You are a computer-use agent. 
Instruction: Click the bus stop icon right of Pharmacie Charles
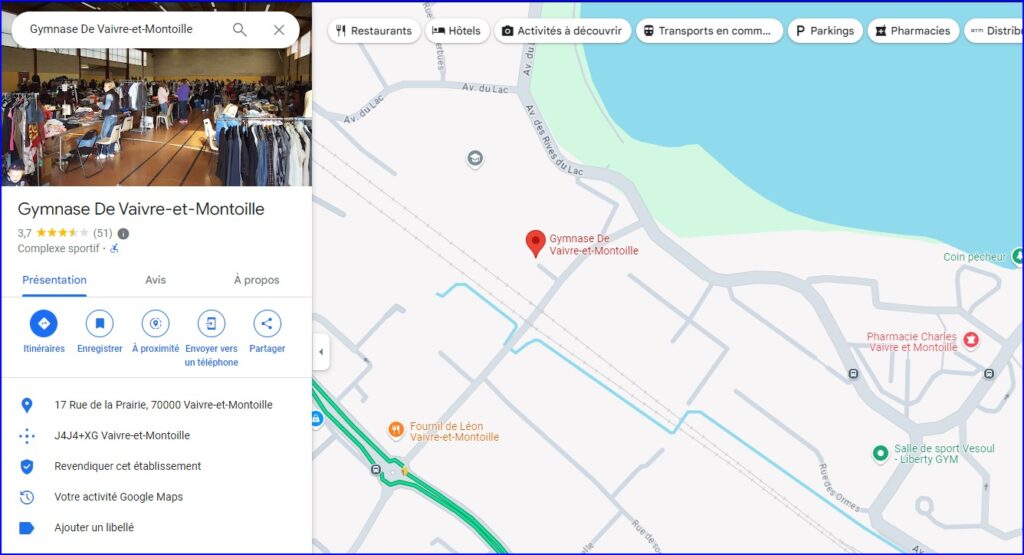pos(989,374)
